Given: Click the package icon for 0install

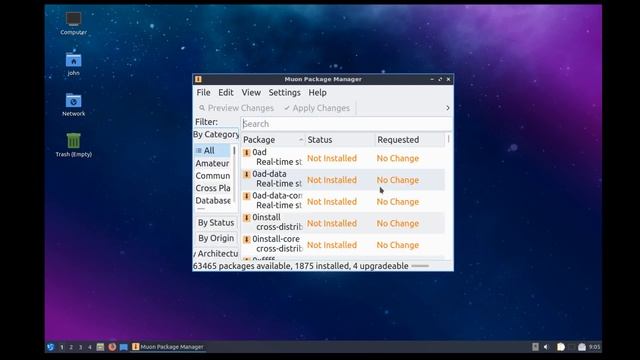Looking at the screenshot, I should point(247,218).
